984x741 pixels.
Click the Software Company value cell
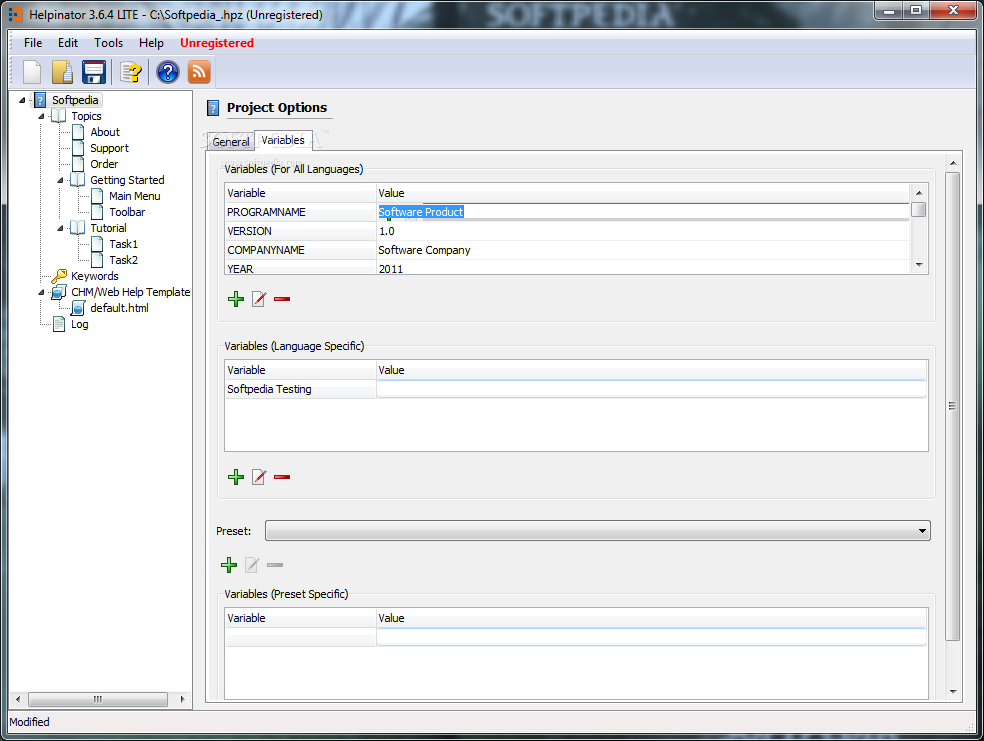(643, 250)
